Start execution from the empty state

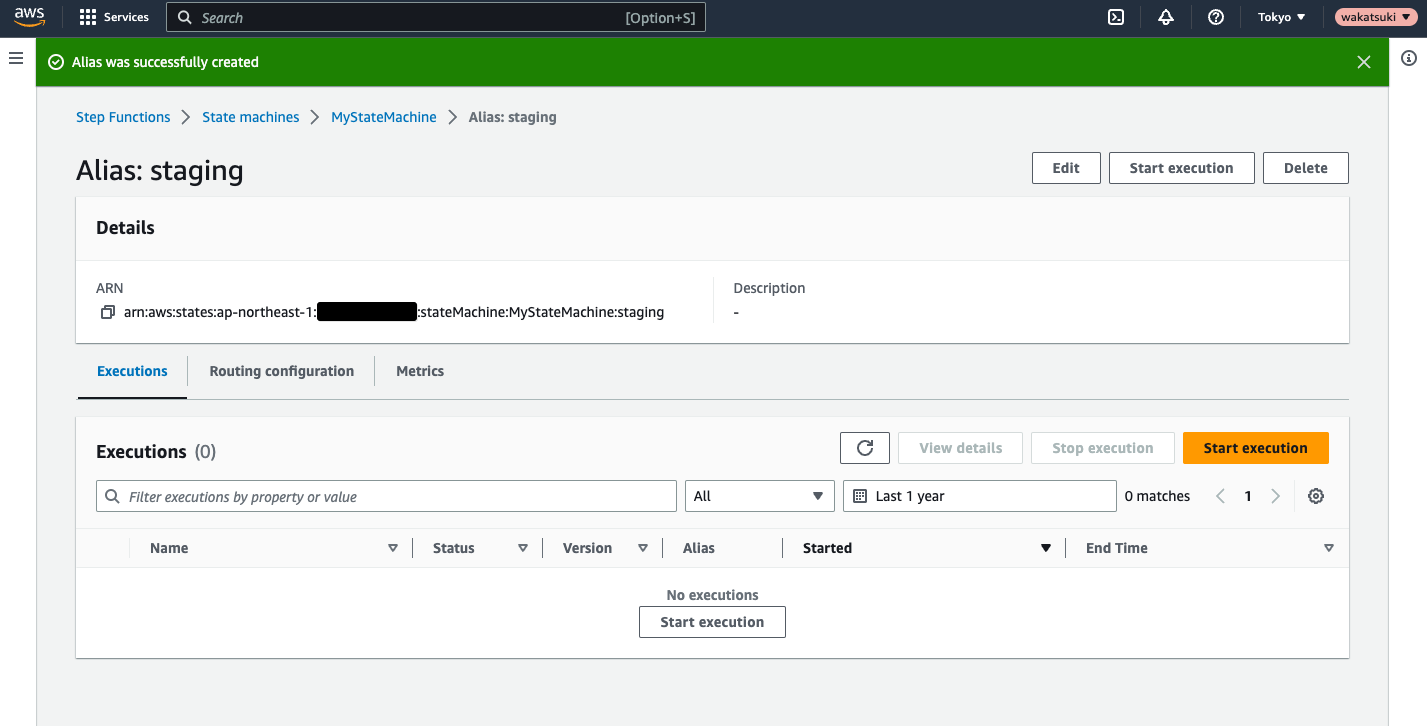click(711, 621)
